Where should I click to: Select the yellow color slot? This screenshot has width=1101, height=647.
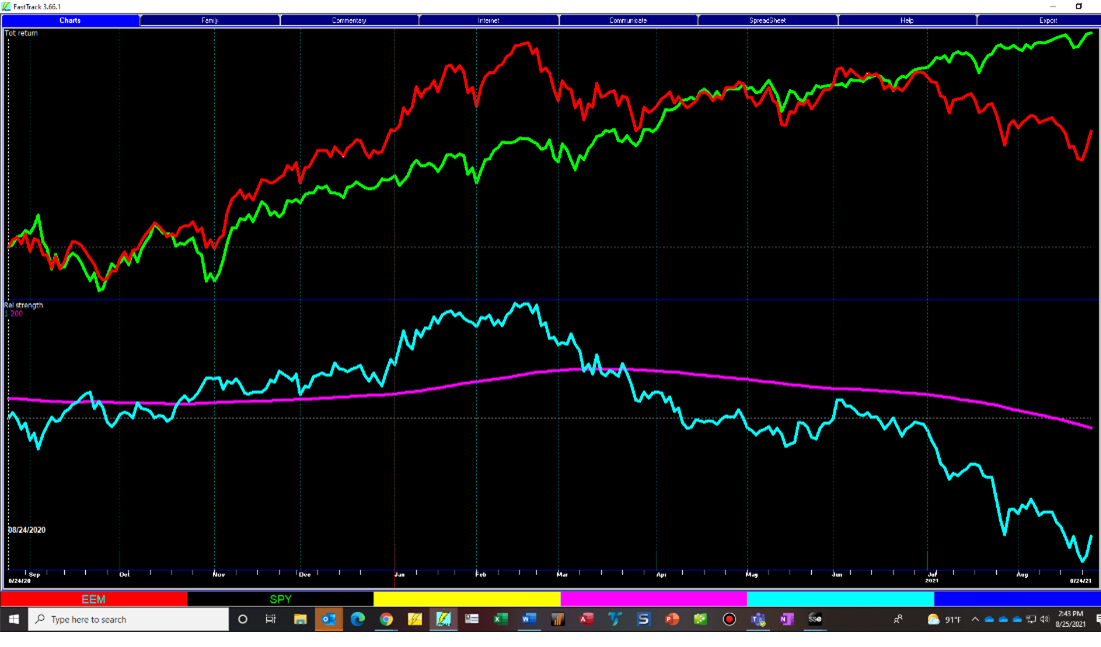tap(467, 599)
